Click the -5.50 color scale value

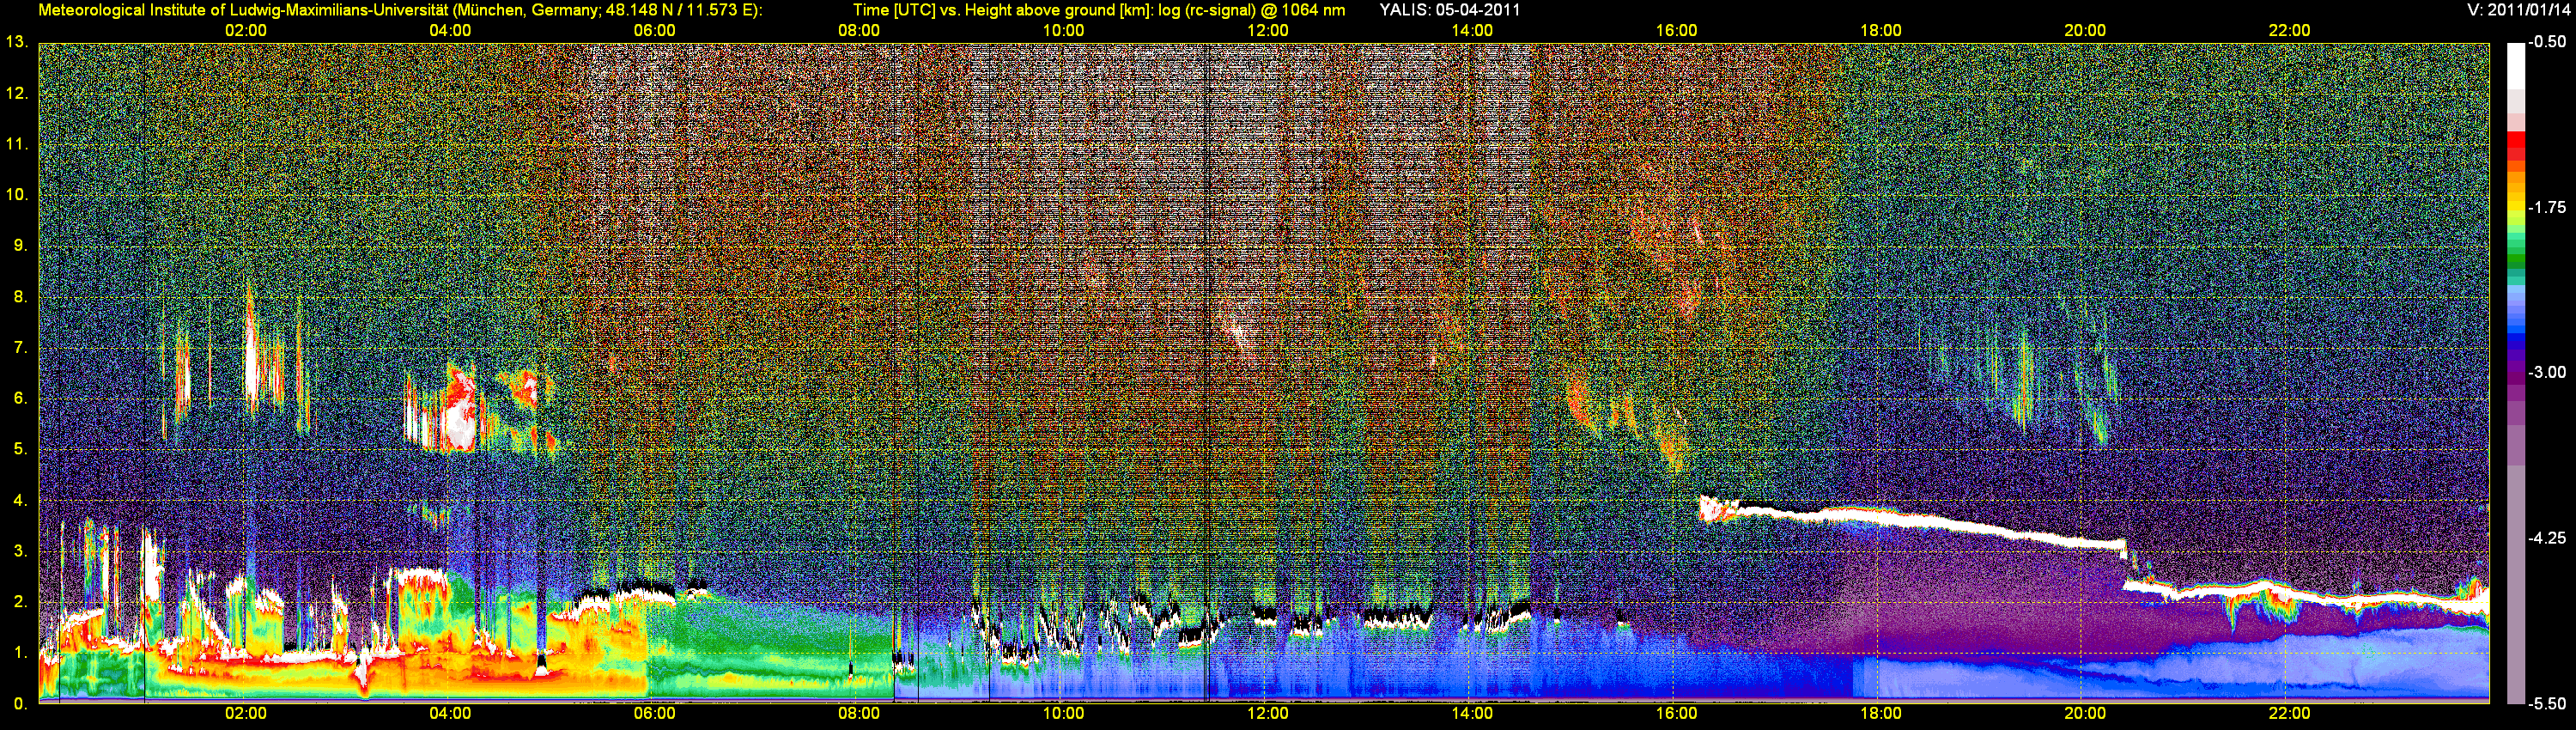pyautogui.click(x=2547, y=703)
